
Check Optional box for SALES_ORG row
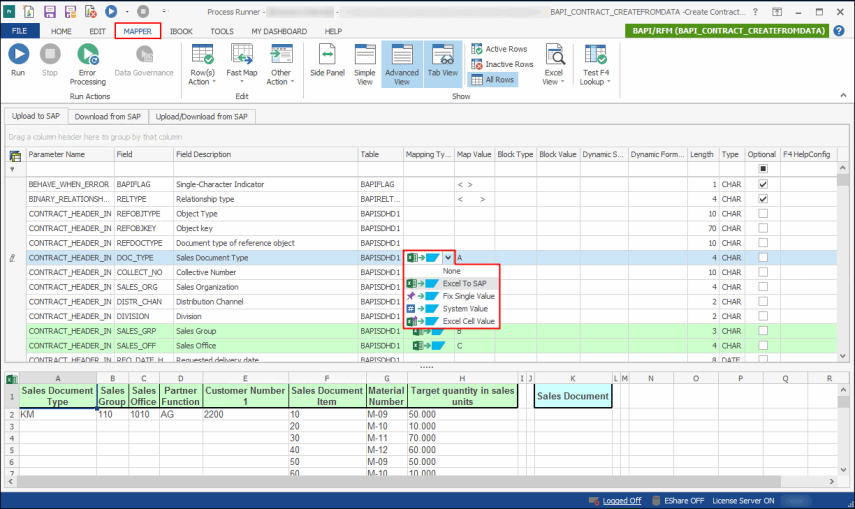point(763,287)
